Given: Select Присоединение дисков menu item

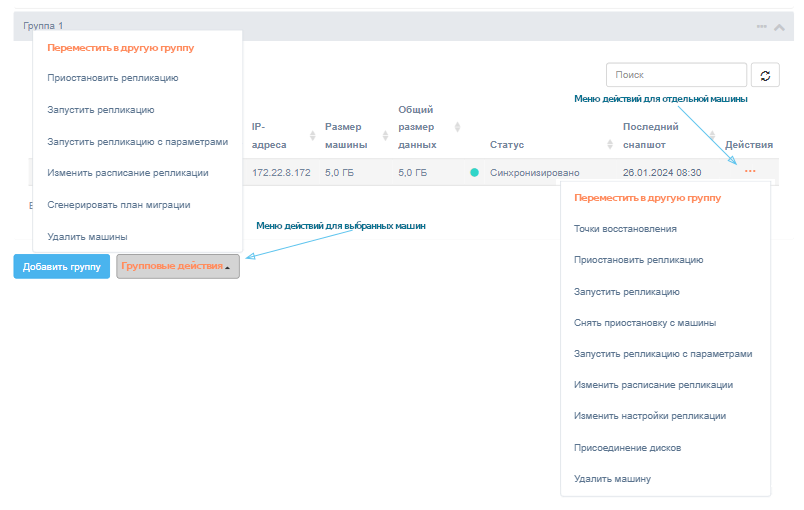Looking at the screenshot, I should [627, 448].
